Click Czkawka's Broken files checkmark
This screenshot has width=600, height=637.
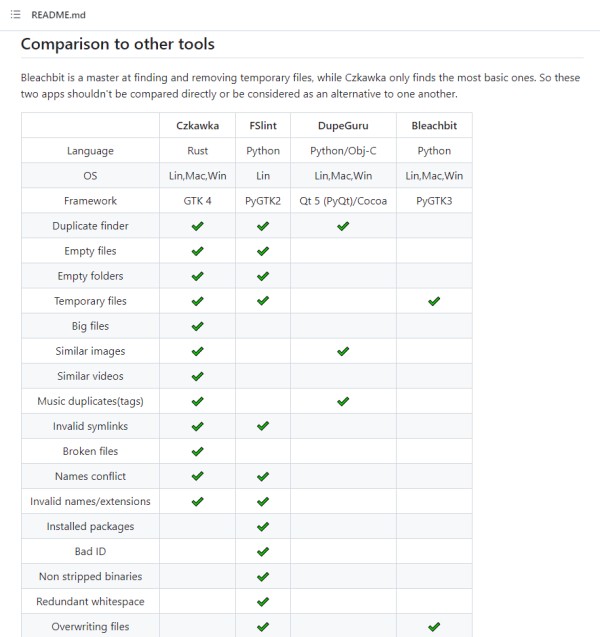pos(197,451)
